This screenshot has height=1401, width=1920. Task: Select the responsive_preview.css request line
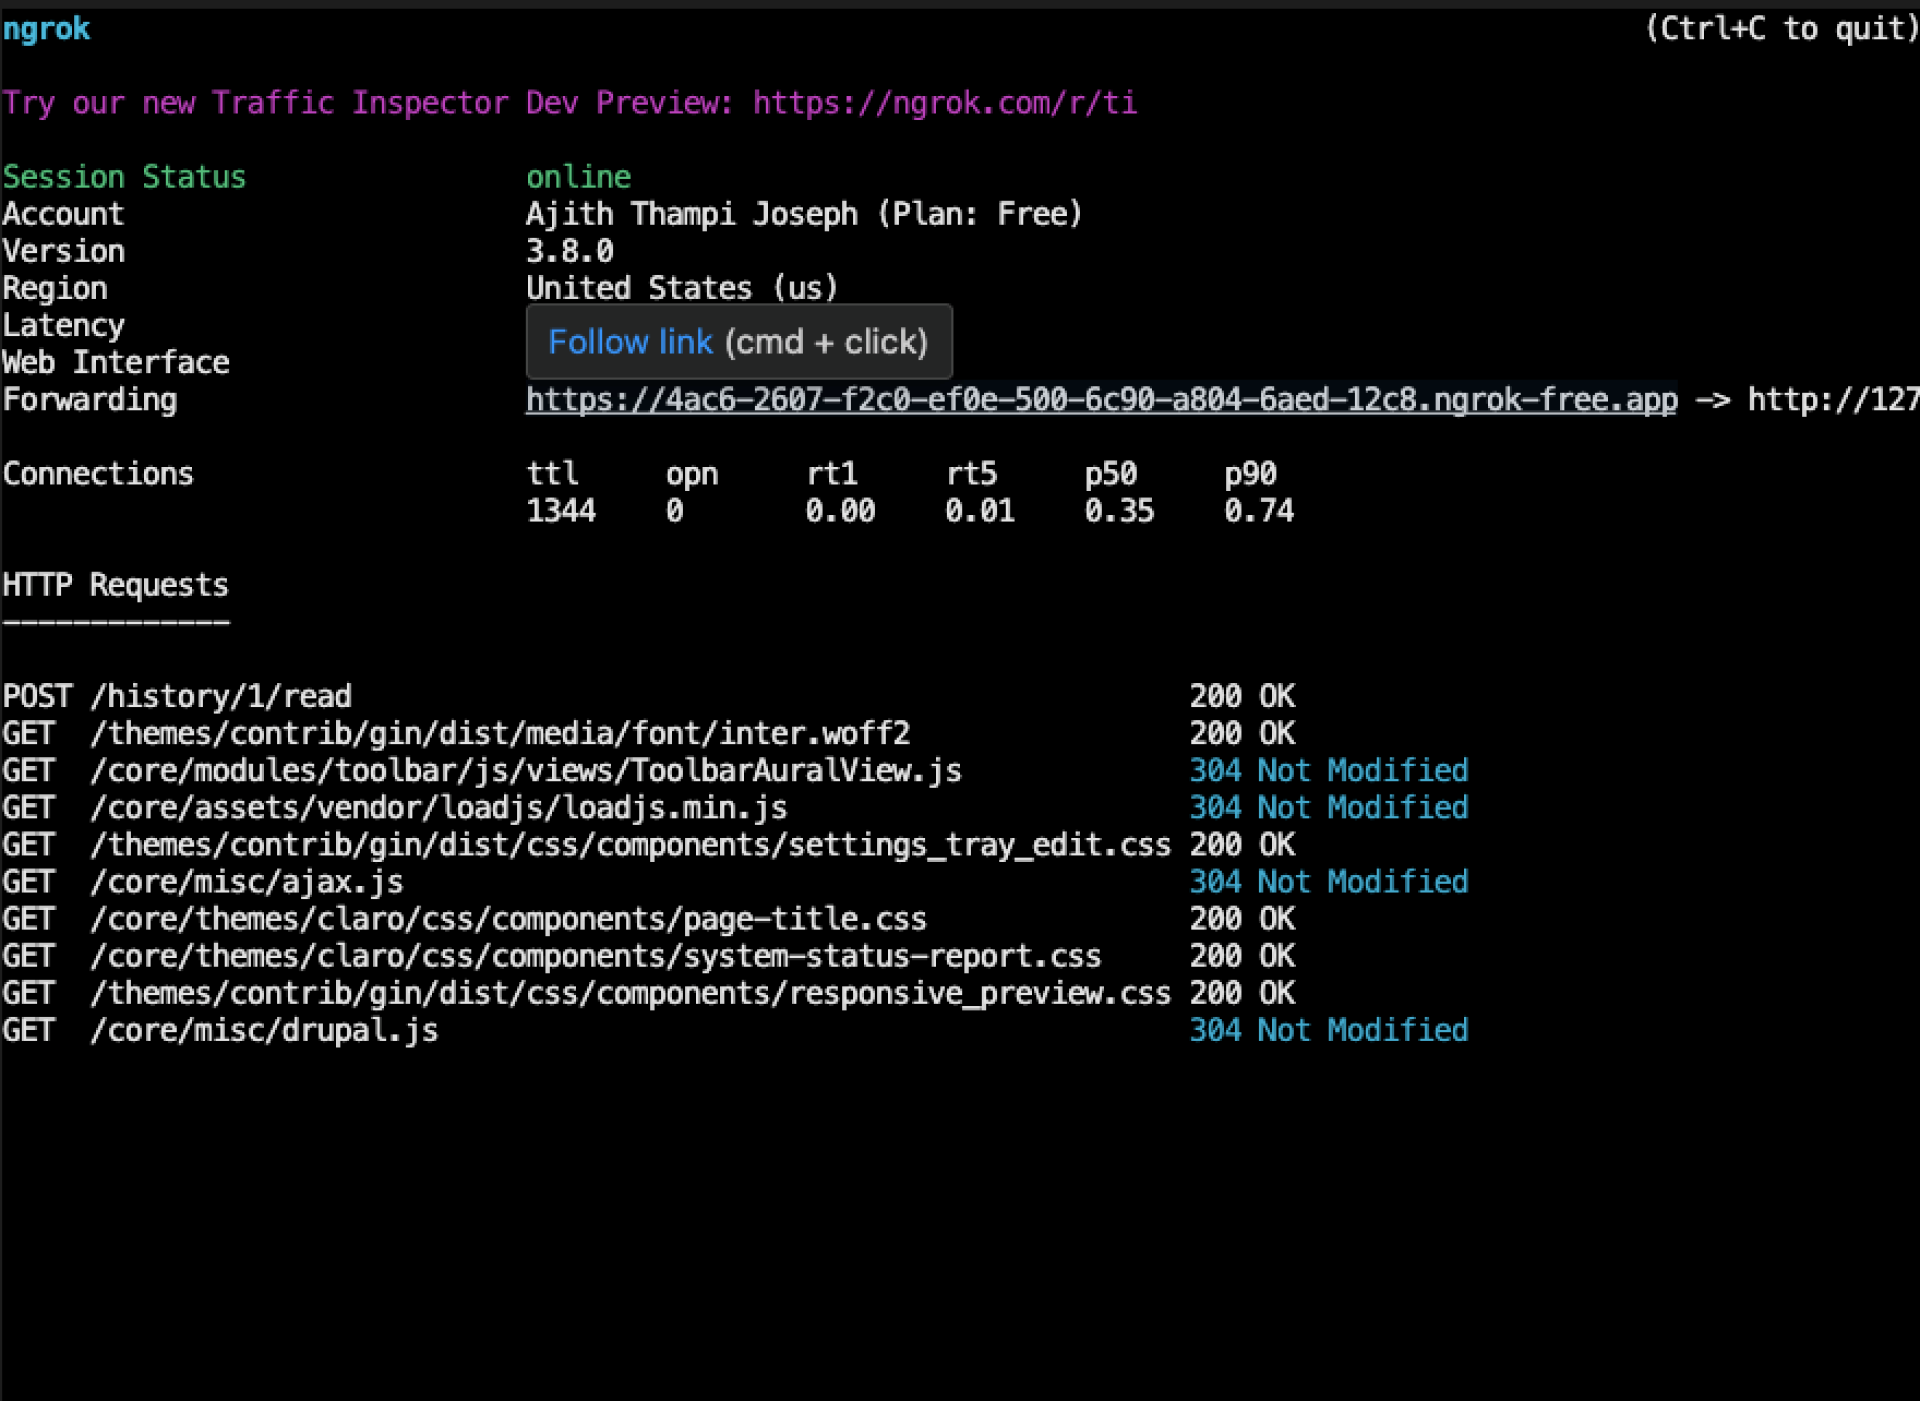click(x=630, y=992)
